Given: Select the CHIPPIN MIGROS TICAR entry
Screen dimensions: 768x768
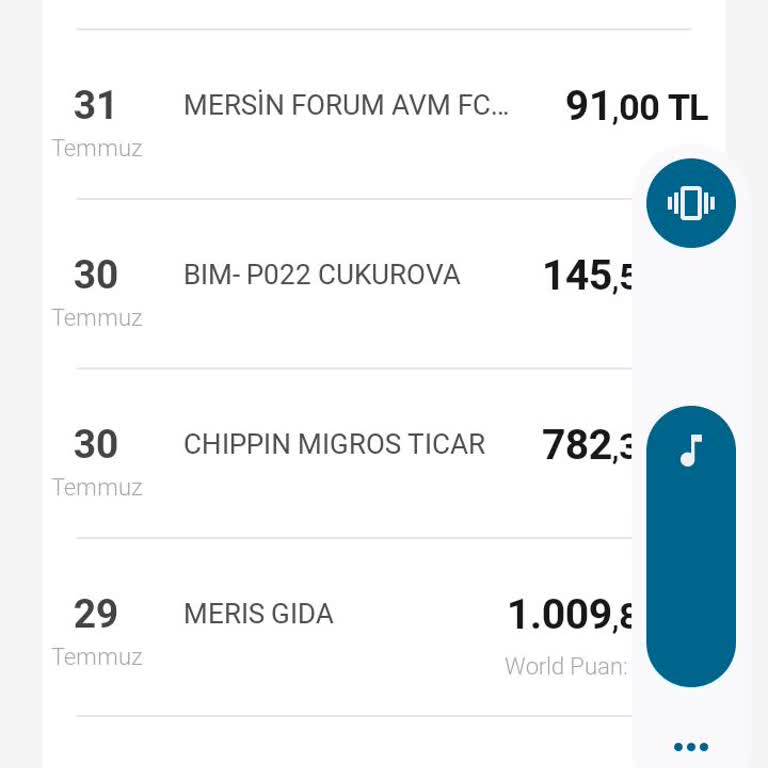Looking at the screenshot, I should click(334, 444).
